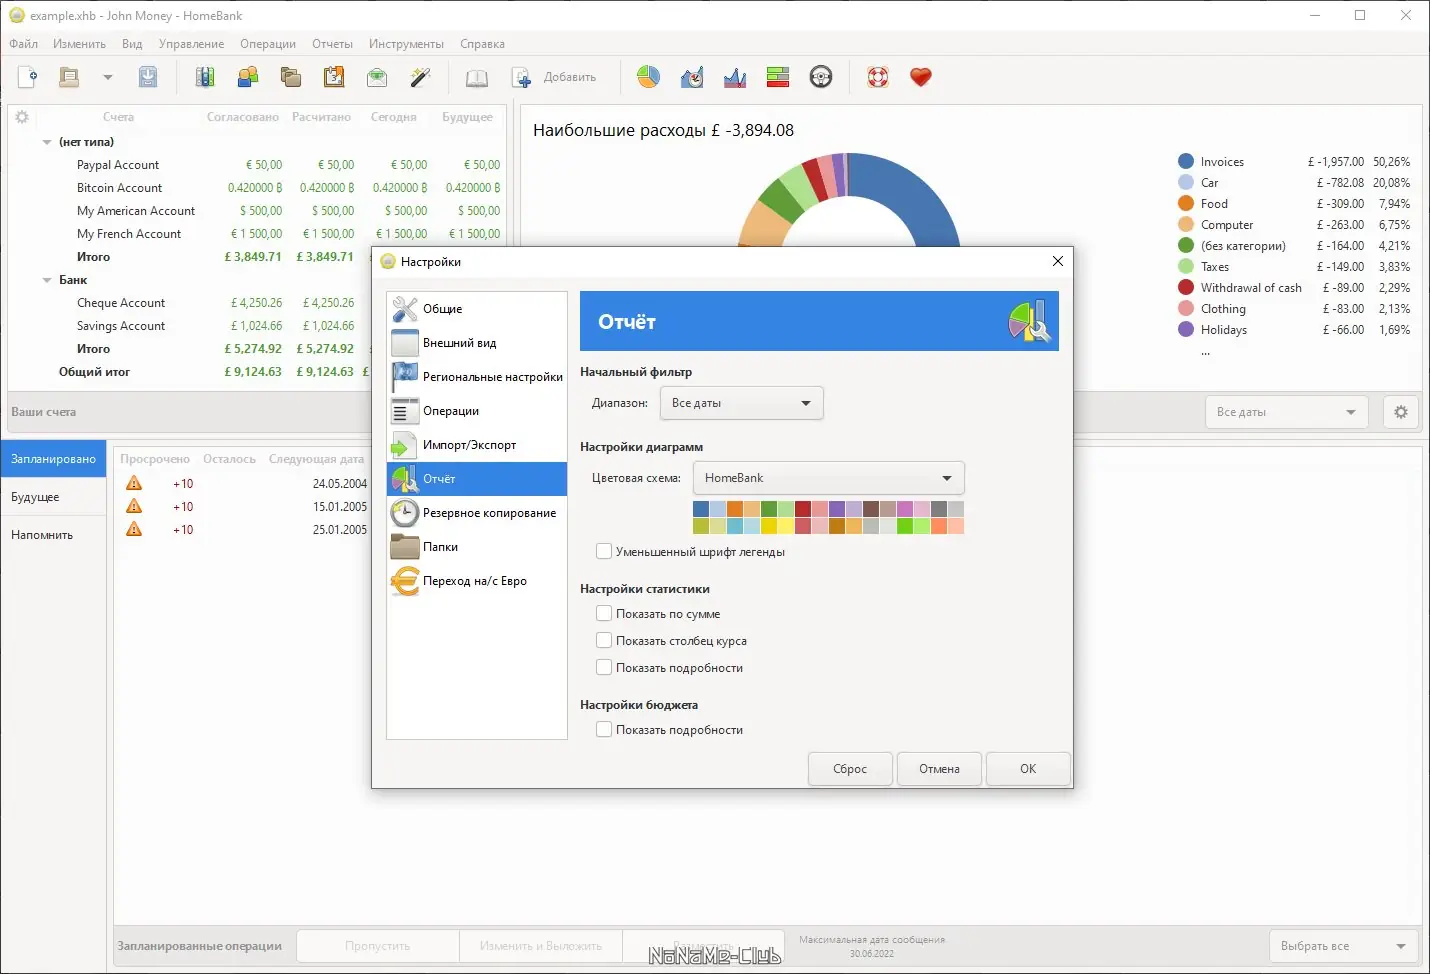The width and height of the screenshot is (1430, 974).
Task: Open the categories manager toolbar icon
Action: coord(291,77)
